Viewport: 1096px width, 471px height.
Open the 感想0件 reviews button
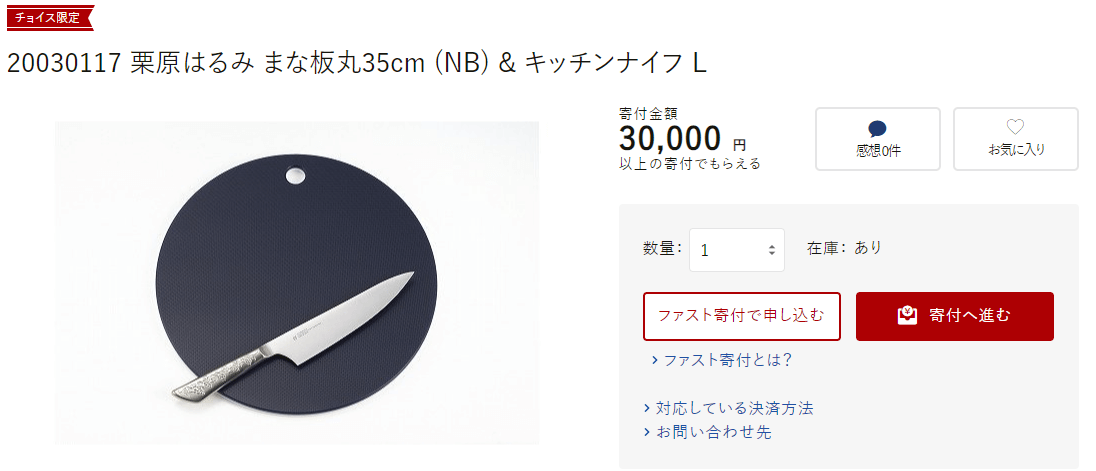[x=877, y=139]
